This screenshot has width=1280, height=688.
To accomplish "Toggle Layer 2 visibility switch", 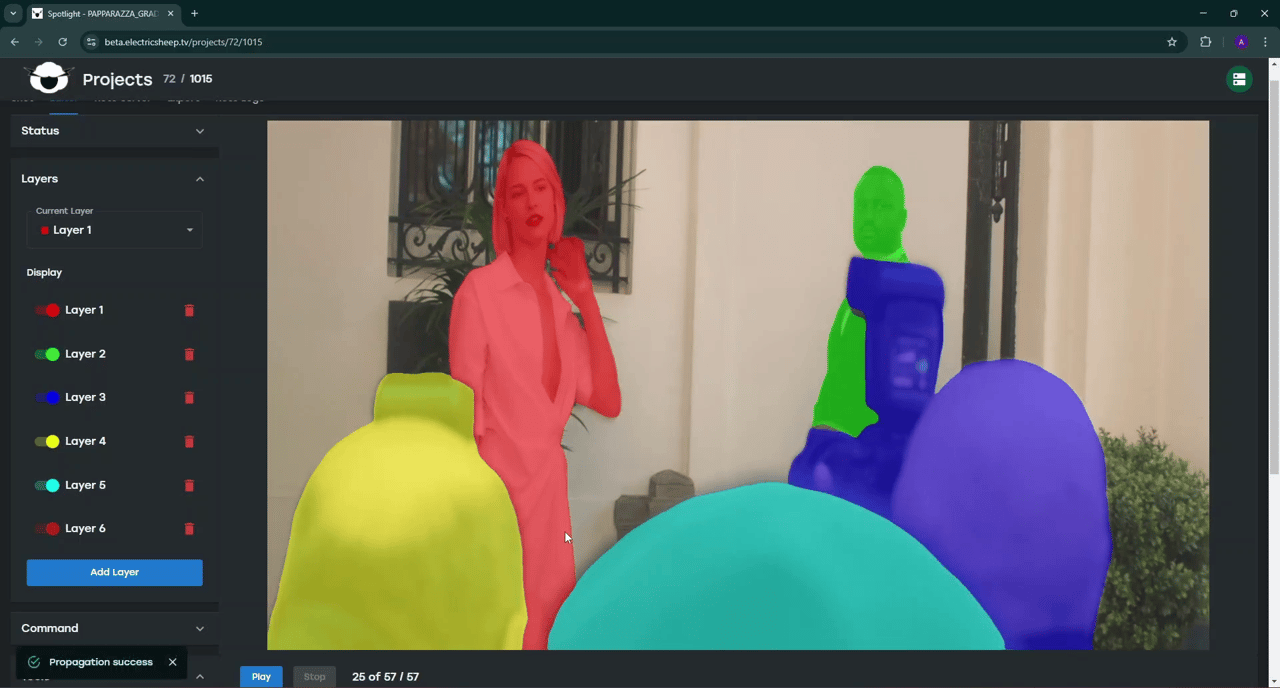I will (x=47, y=354).
